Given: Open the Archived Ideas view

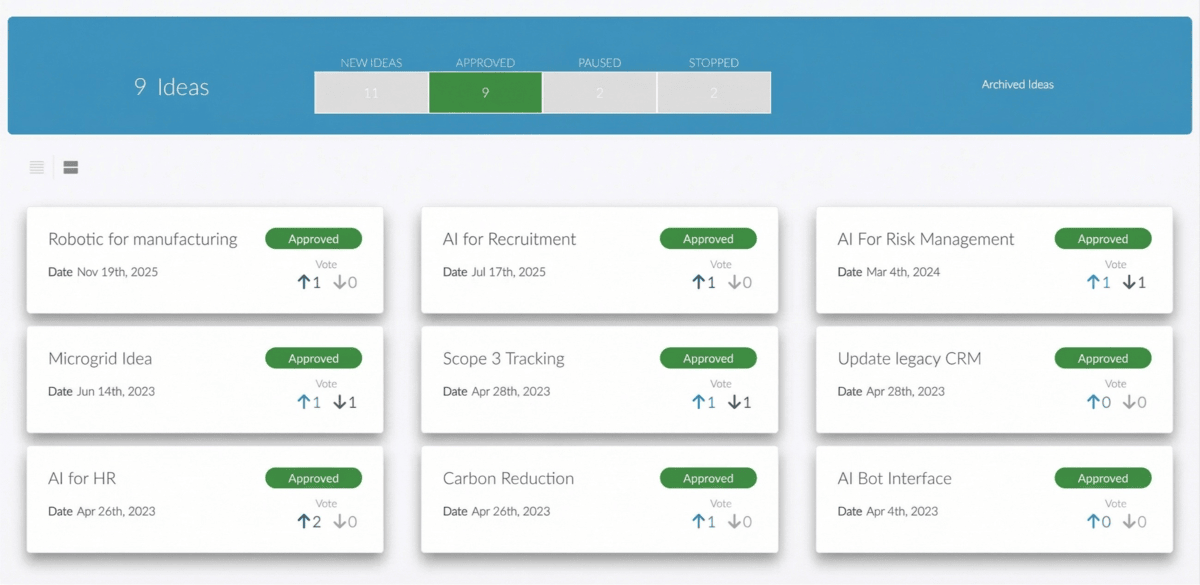Looking at the screenshot, I should pyautogui.click(x=1017, y=85).
